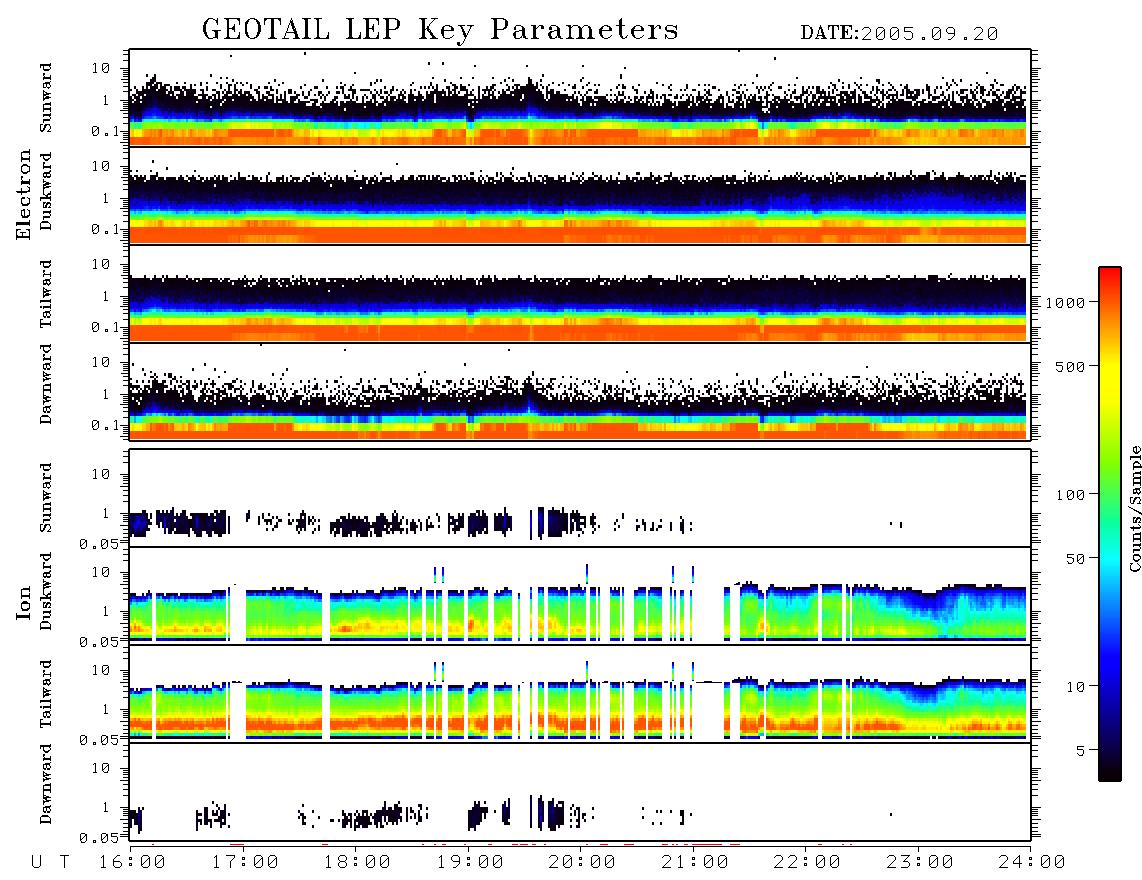Click the "U T" time axis label
This screenshot has width=1142, height=880.
51,863
